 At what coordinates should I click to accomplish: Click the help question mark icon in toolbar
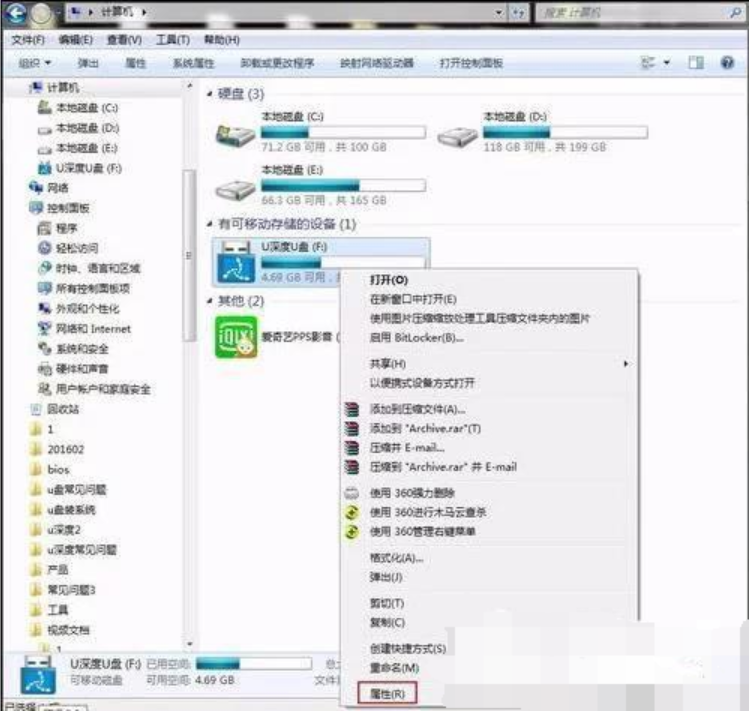(x=726, y=63)
